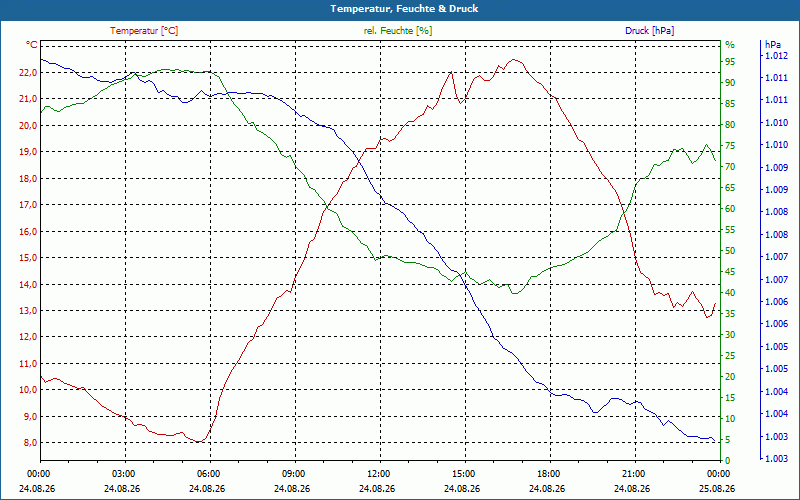The width and height of the screenshot is (800, 500).
Task: Click the '12,0' temperature axis value
Action: point(28,337)
